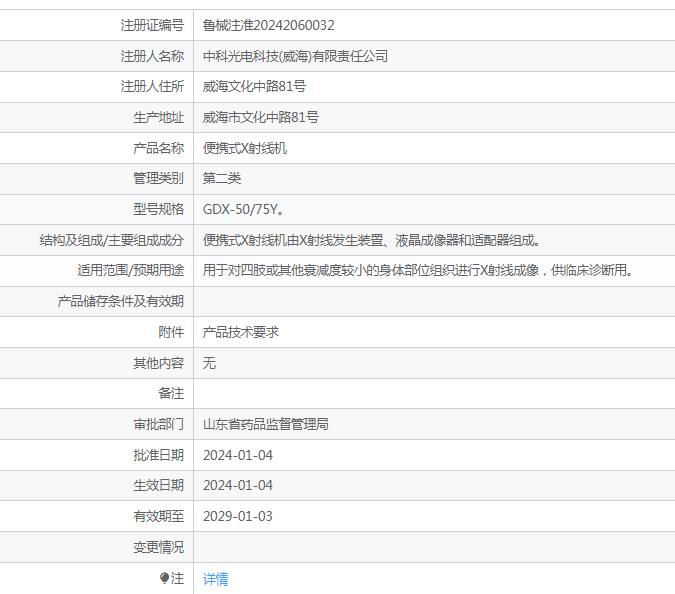Click the 注 label in last row
675x594 pixels.
(x=177, y=578)
